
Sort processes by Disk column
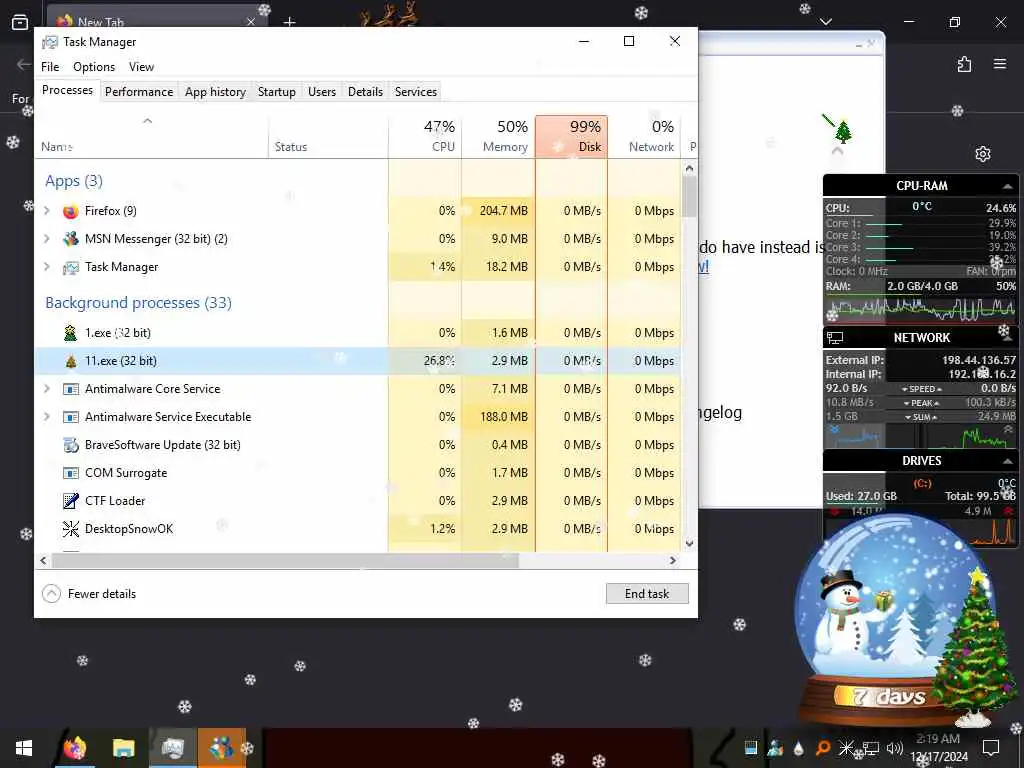(571, 136)
